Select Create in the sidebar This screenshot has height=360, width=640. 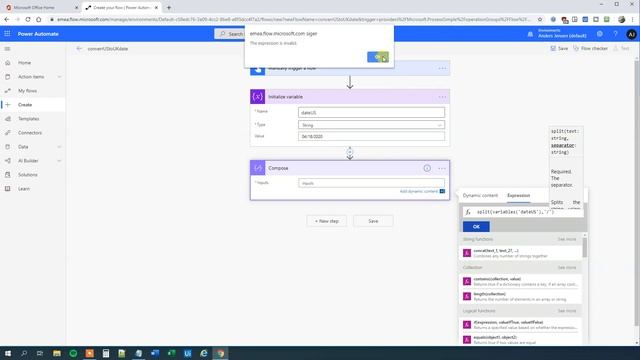[25, 105]
